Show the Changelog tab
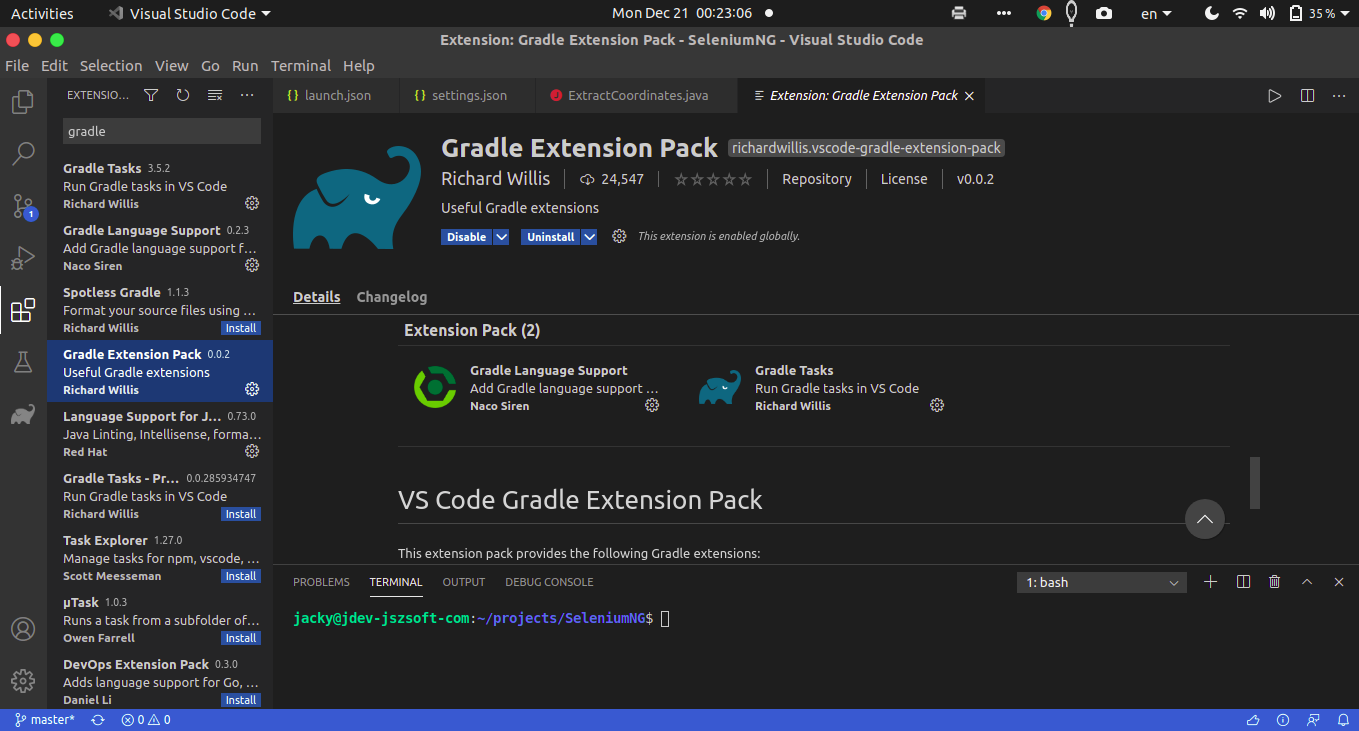The width and height of the screenshot is (1359, 731). 392,297
